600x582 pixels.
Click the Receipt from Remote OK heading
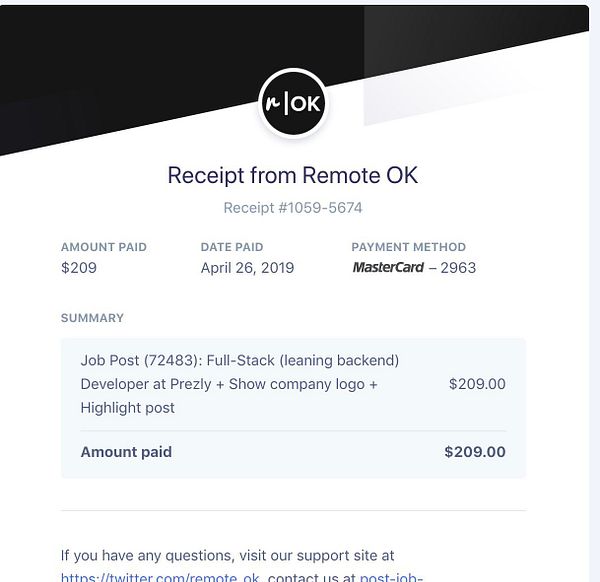tap(292, 176)
